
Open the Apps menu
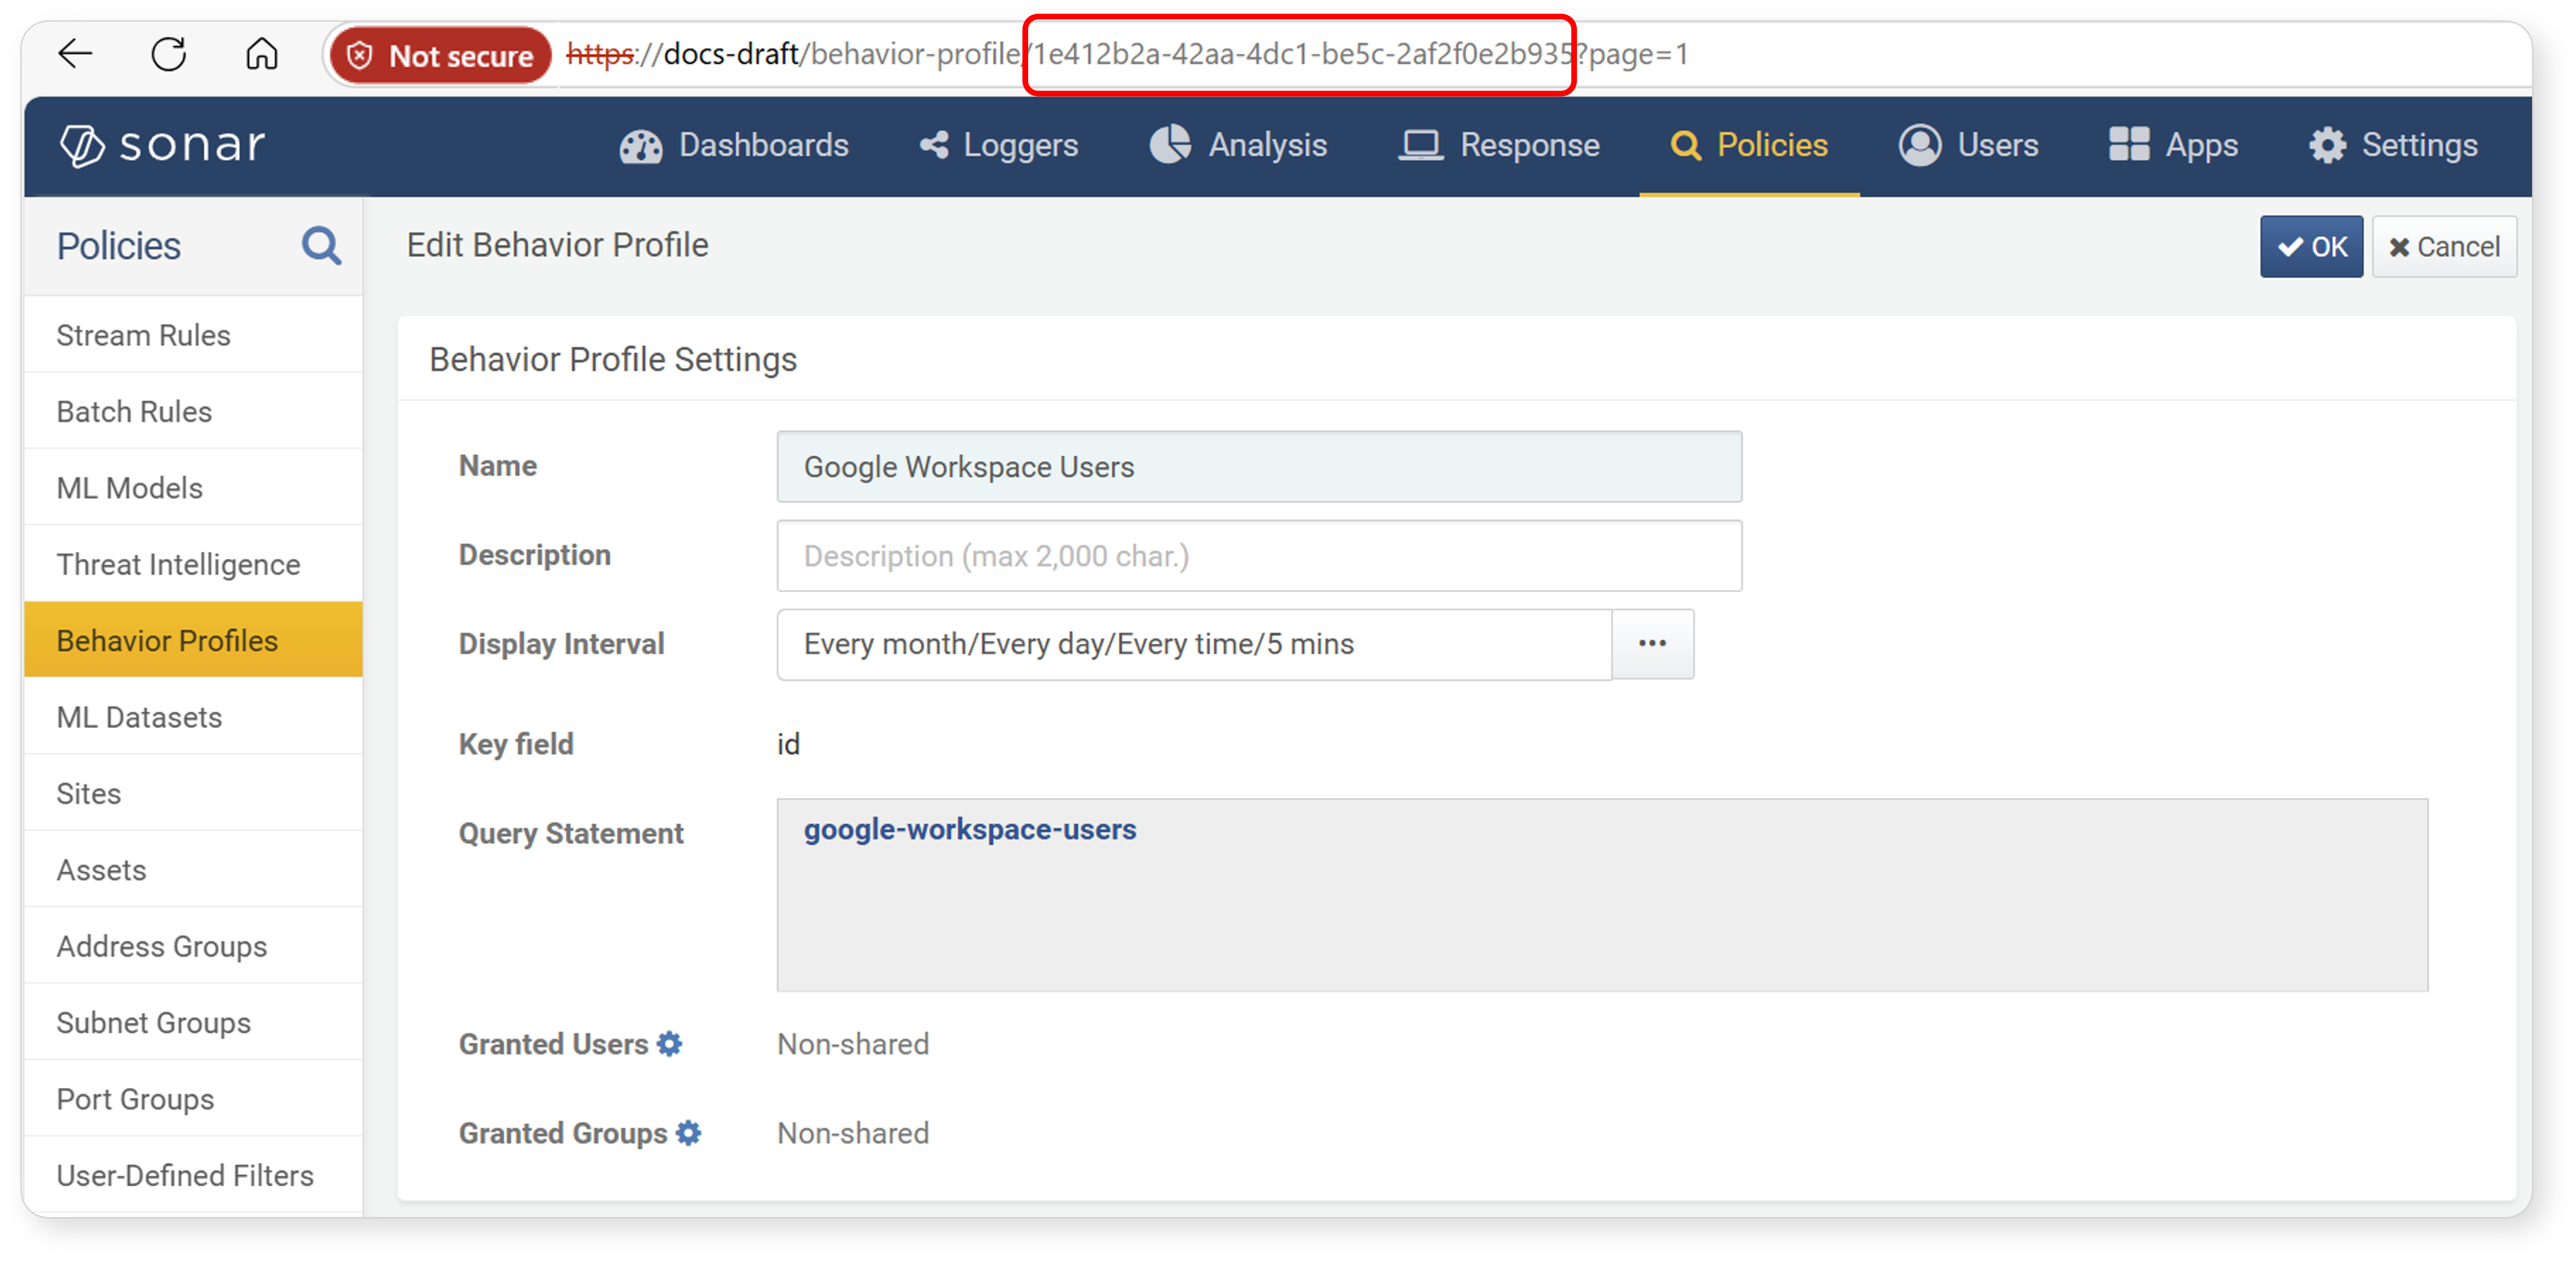click(2174, 146)
